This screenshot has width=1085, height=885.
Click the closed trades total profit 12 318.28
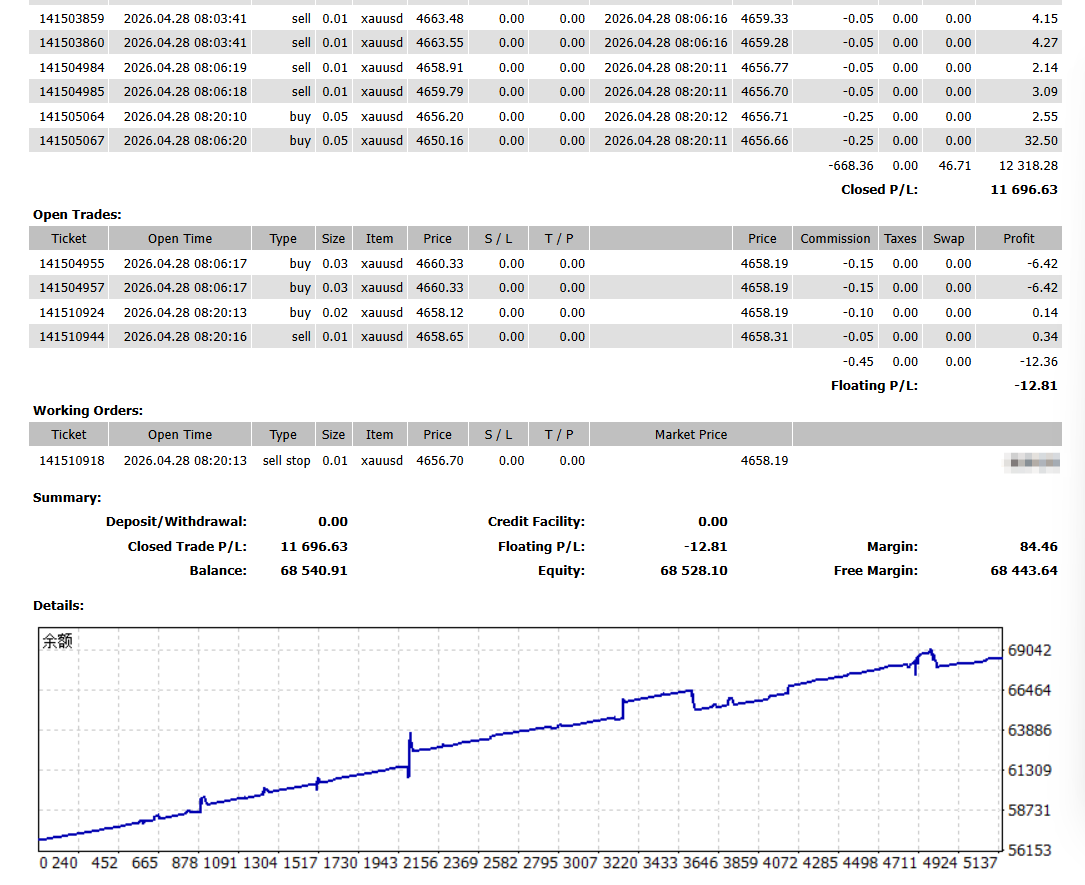pos(1028,166)
